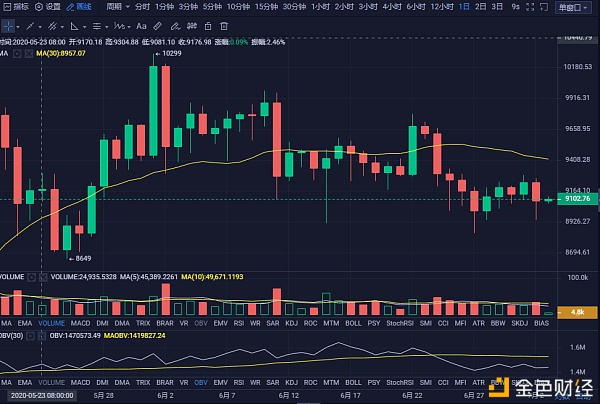Expand trend line tool options arrow
Image resolution: width=600 pixels, height=404 pixels.
tap(40, 27)
